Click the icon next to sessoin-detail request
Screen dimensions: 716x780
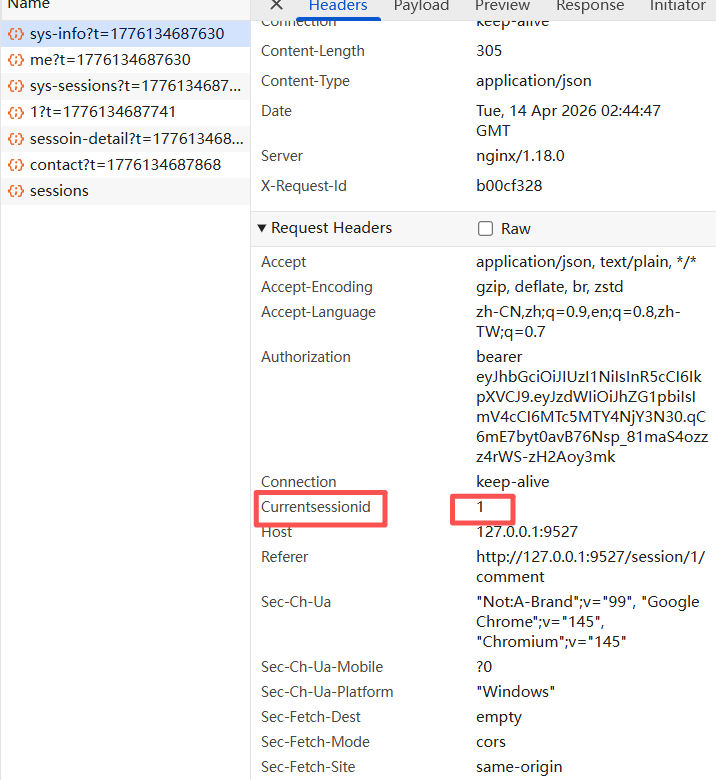pyautogui.click(x=16, y=138)
